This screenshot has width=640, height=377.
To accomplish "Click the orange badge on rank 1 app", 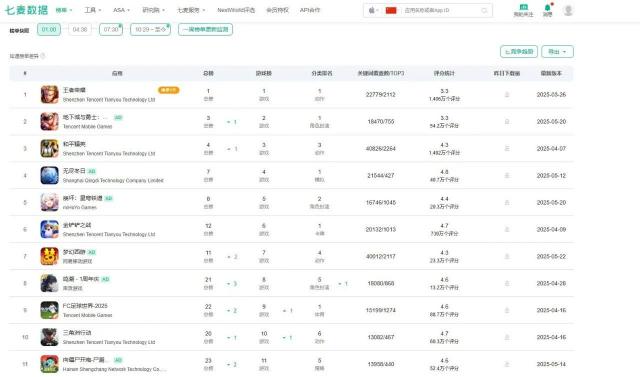I will pos(169,90).
